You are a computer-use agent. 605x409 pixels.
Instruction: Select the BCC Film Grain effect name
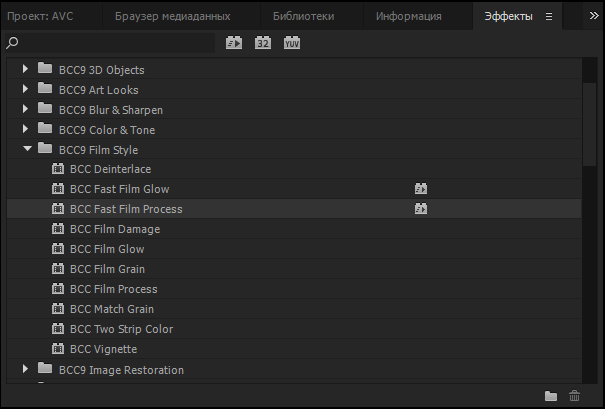(x=107, y=269)
